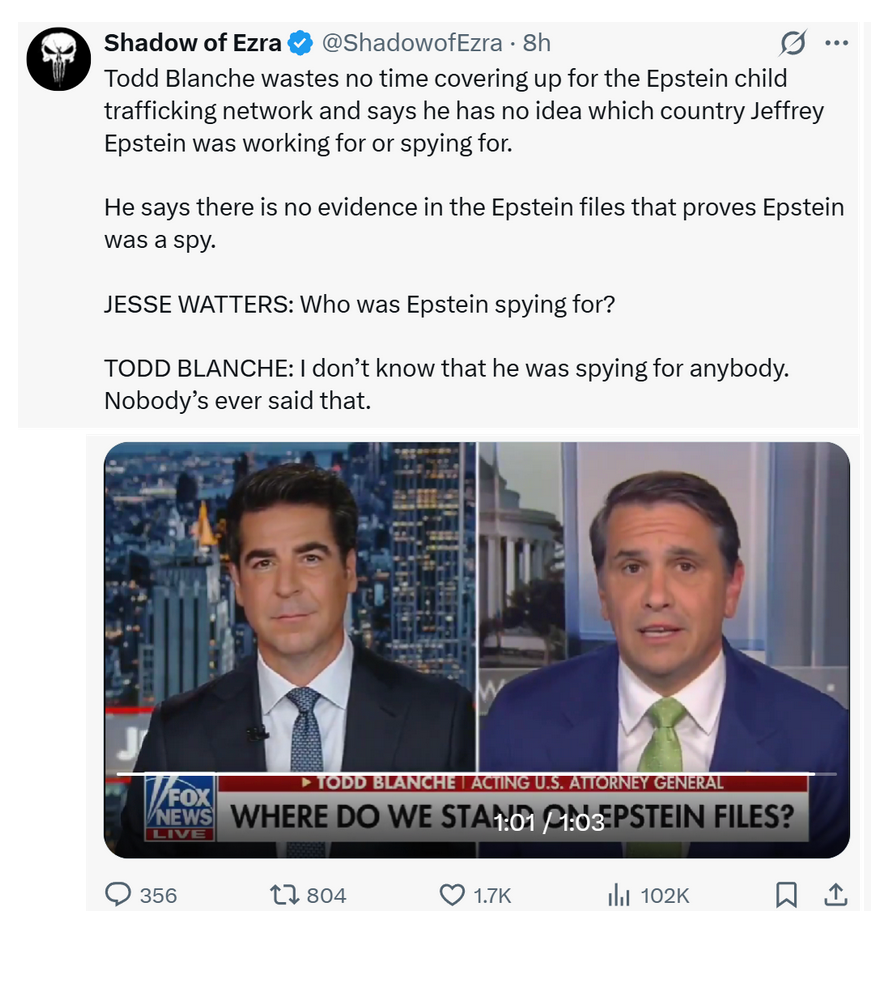Click the Shadow of Ezra display name
This screenshot has height=994, width=880.
(x=192, y=43)
